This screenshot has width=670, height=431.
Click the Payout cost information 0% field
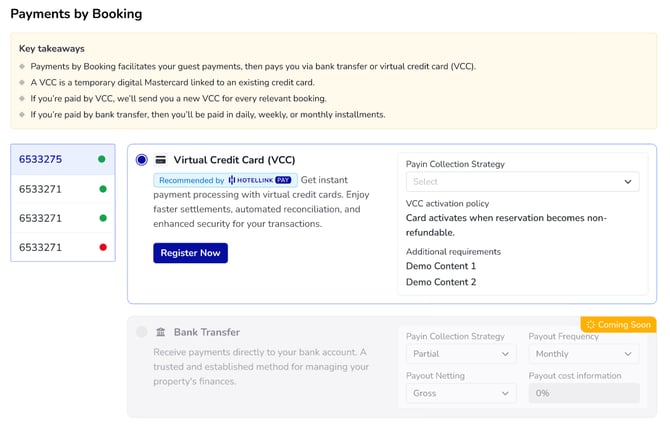pyautogui.click(x=584, y=393)
